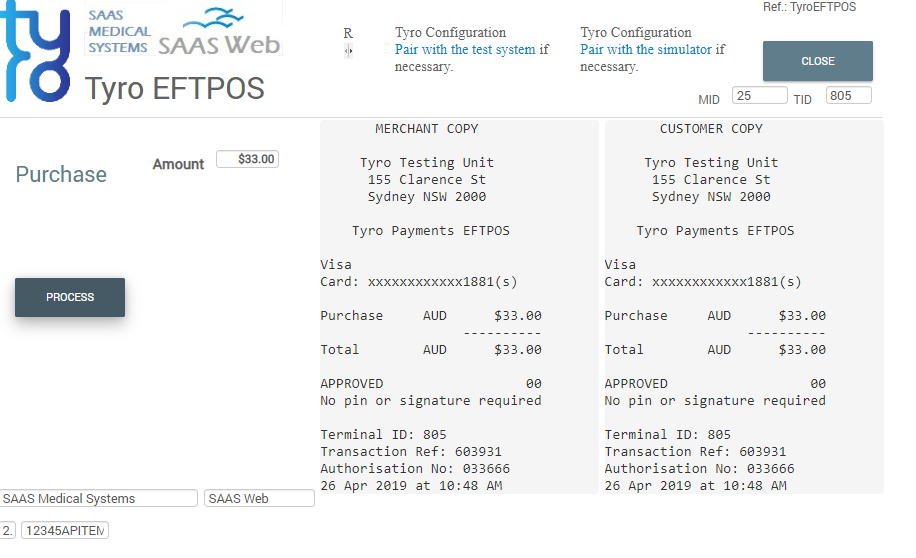Click customer copy 'Tyro Payments EFTPOS' line
Screen dimensions: 916x558
pyautogui.click(x=715, y=231)
